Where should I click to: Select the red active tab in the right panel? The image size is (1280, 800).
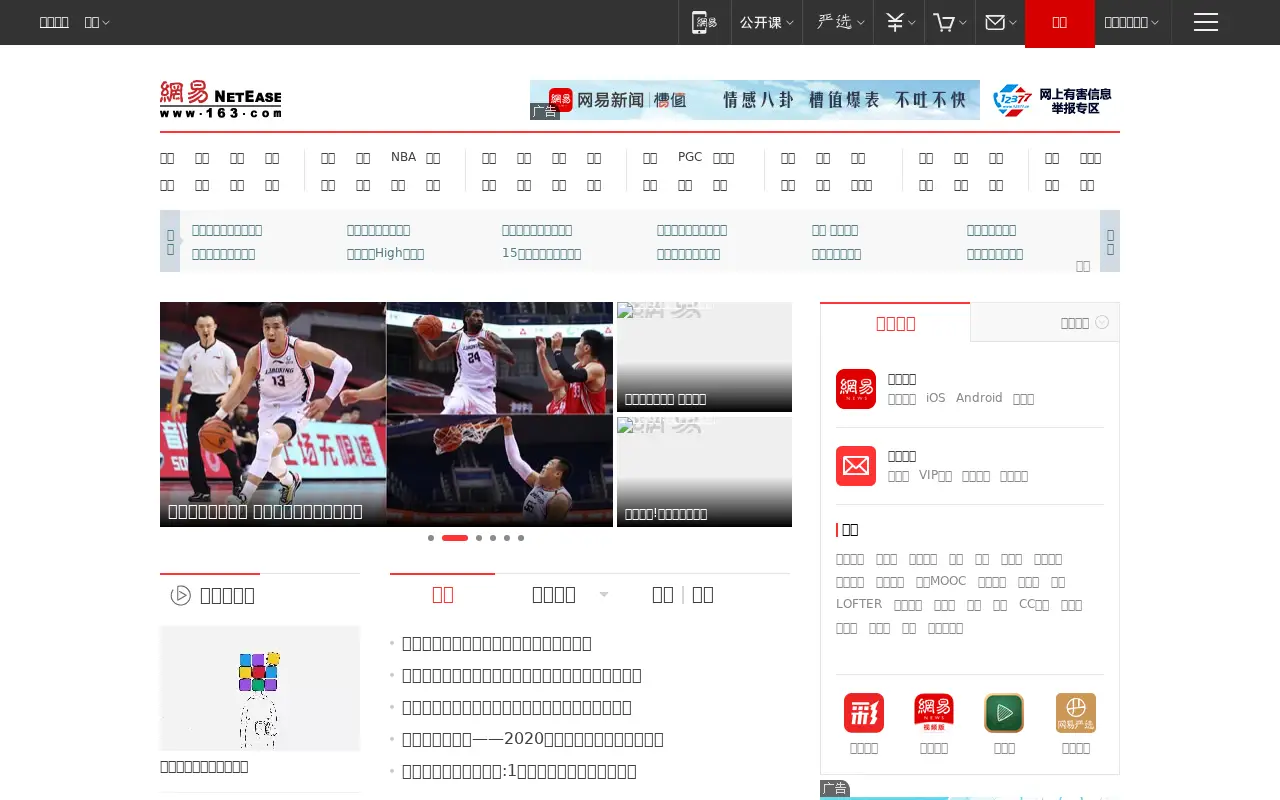[x=895, y=322]
